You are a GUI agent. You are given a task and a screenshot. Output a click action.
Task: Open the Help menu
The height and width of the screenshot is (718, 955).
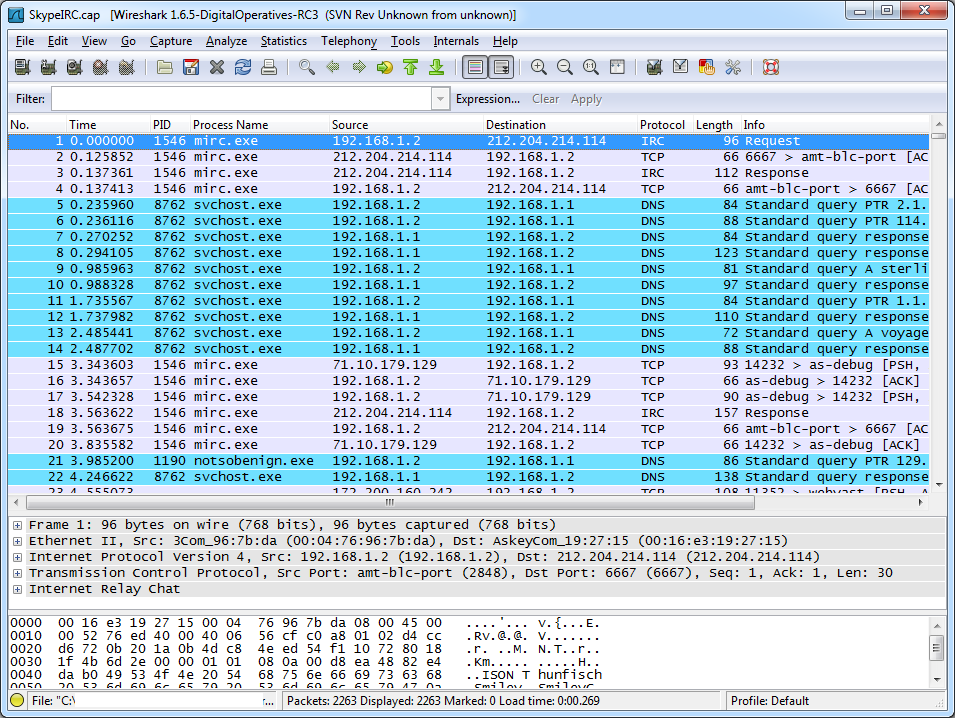point(506,41)
